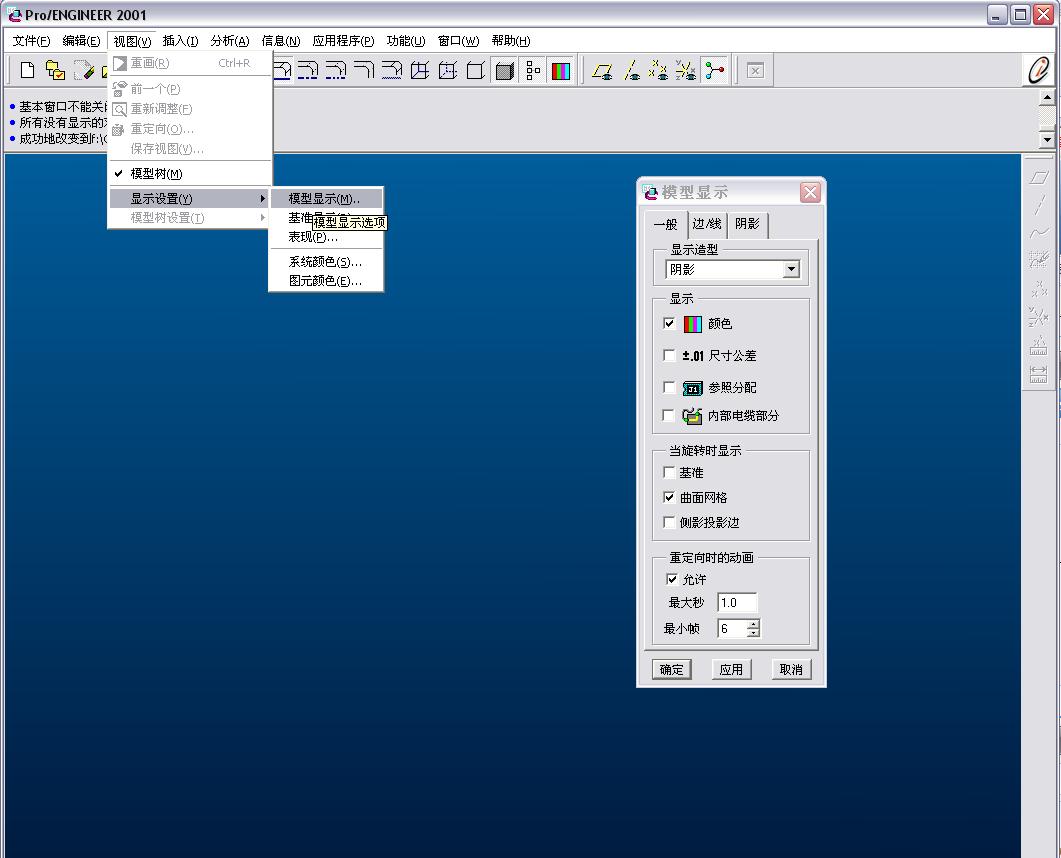Decrease the 最小帧 stepper value
Viewport: 1061px width, 858px height.
pos(753,633)
